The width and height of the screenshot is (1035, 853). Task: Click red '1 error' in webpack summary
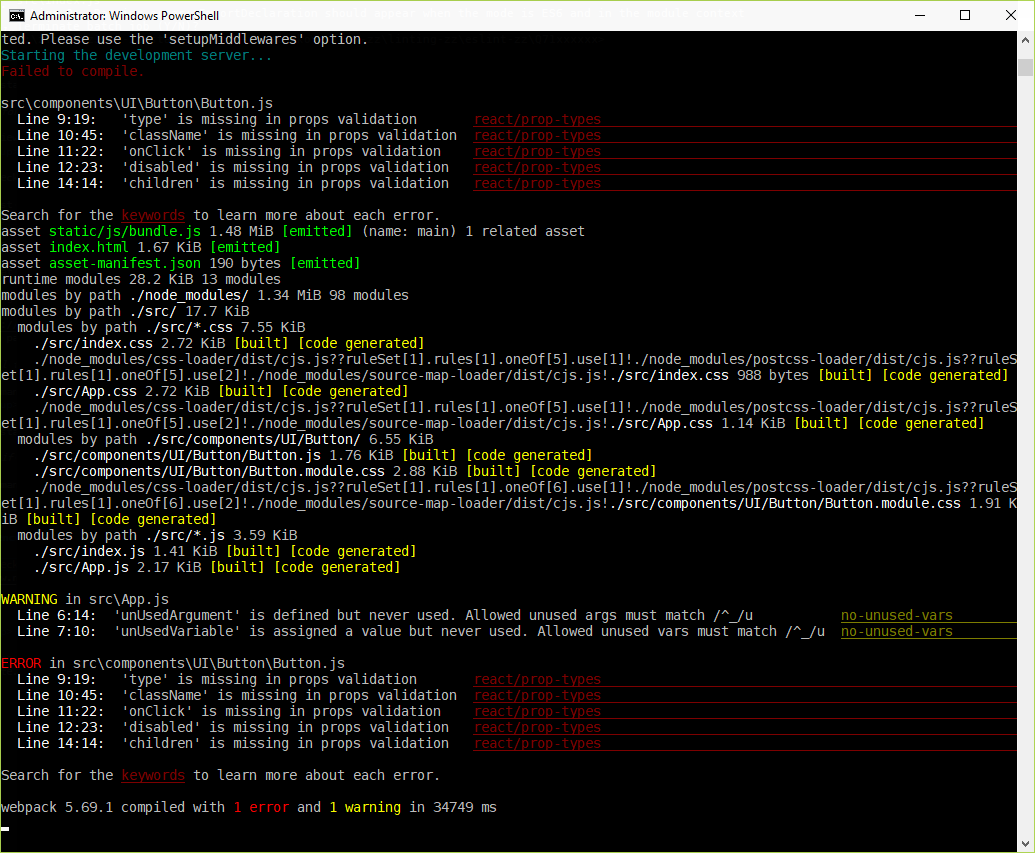(x=261, y=807)
